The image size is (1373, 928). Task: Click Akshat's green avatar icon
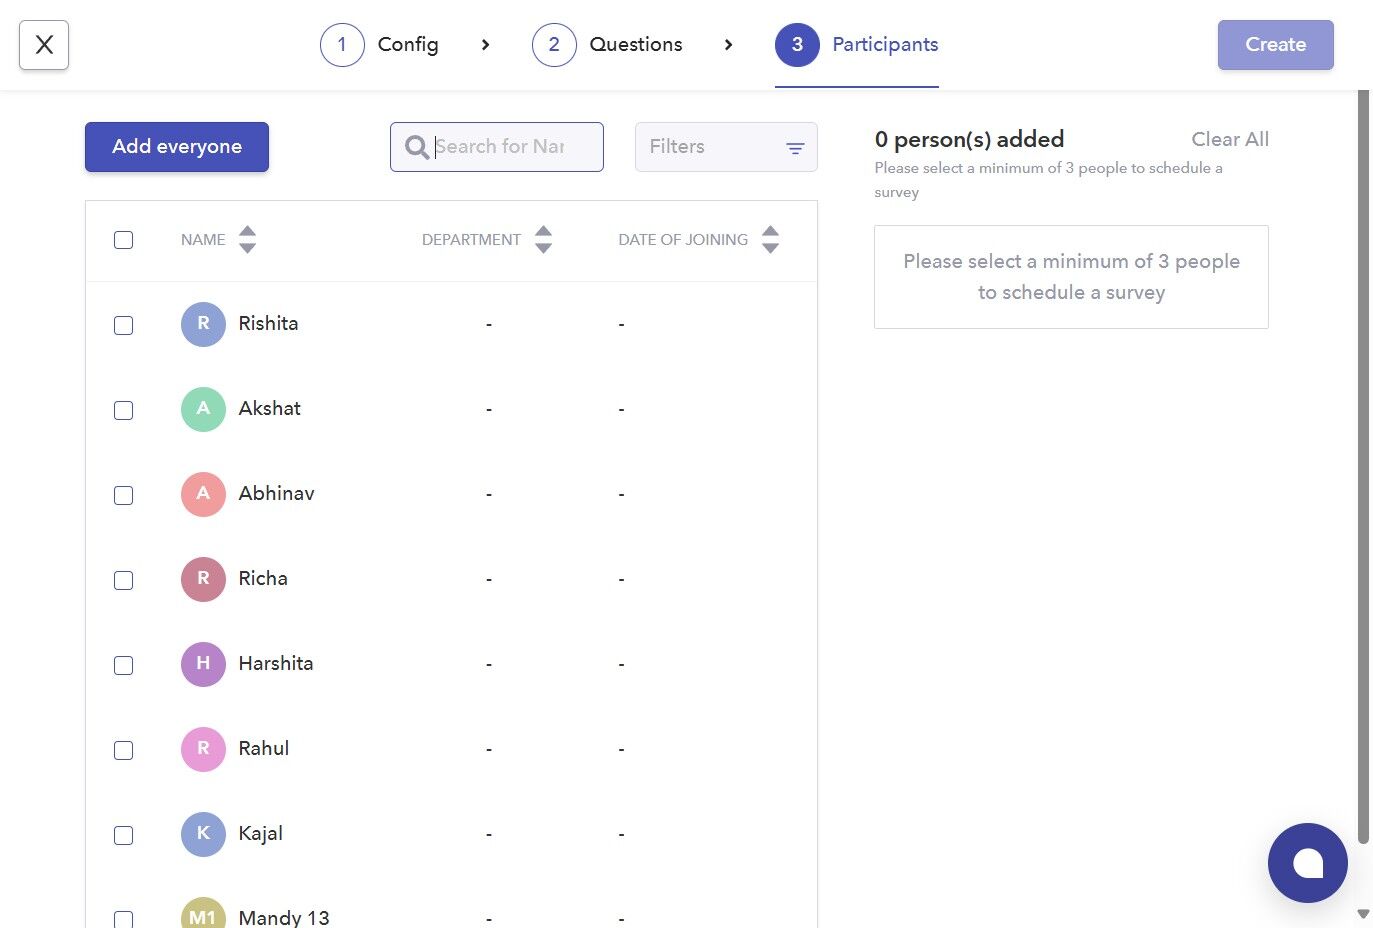tap(203, 409)
